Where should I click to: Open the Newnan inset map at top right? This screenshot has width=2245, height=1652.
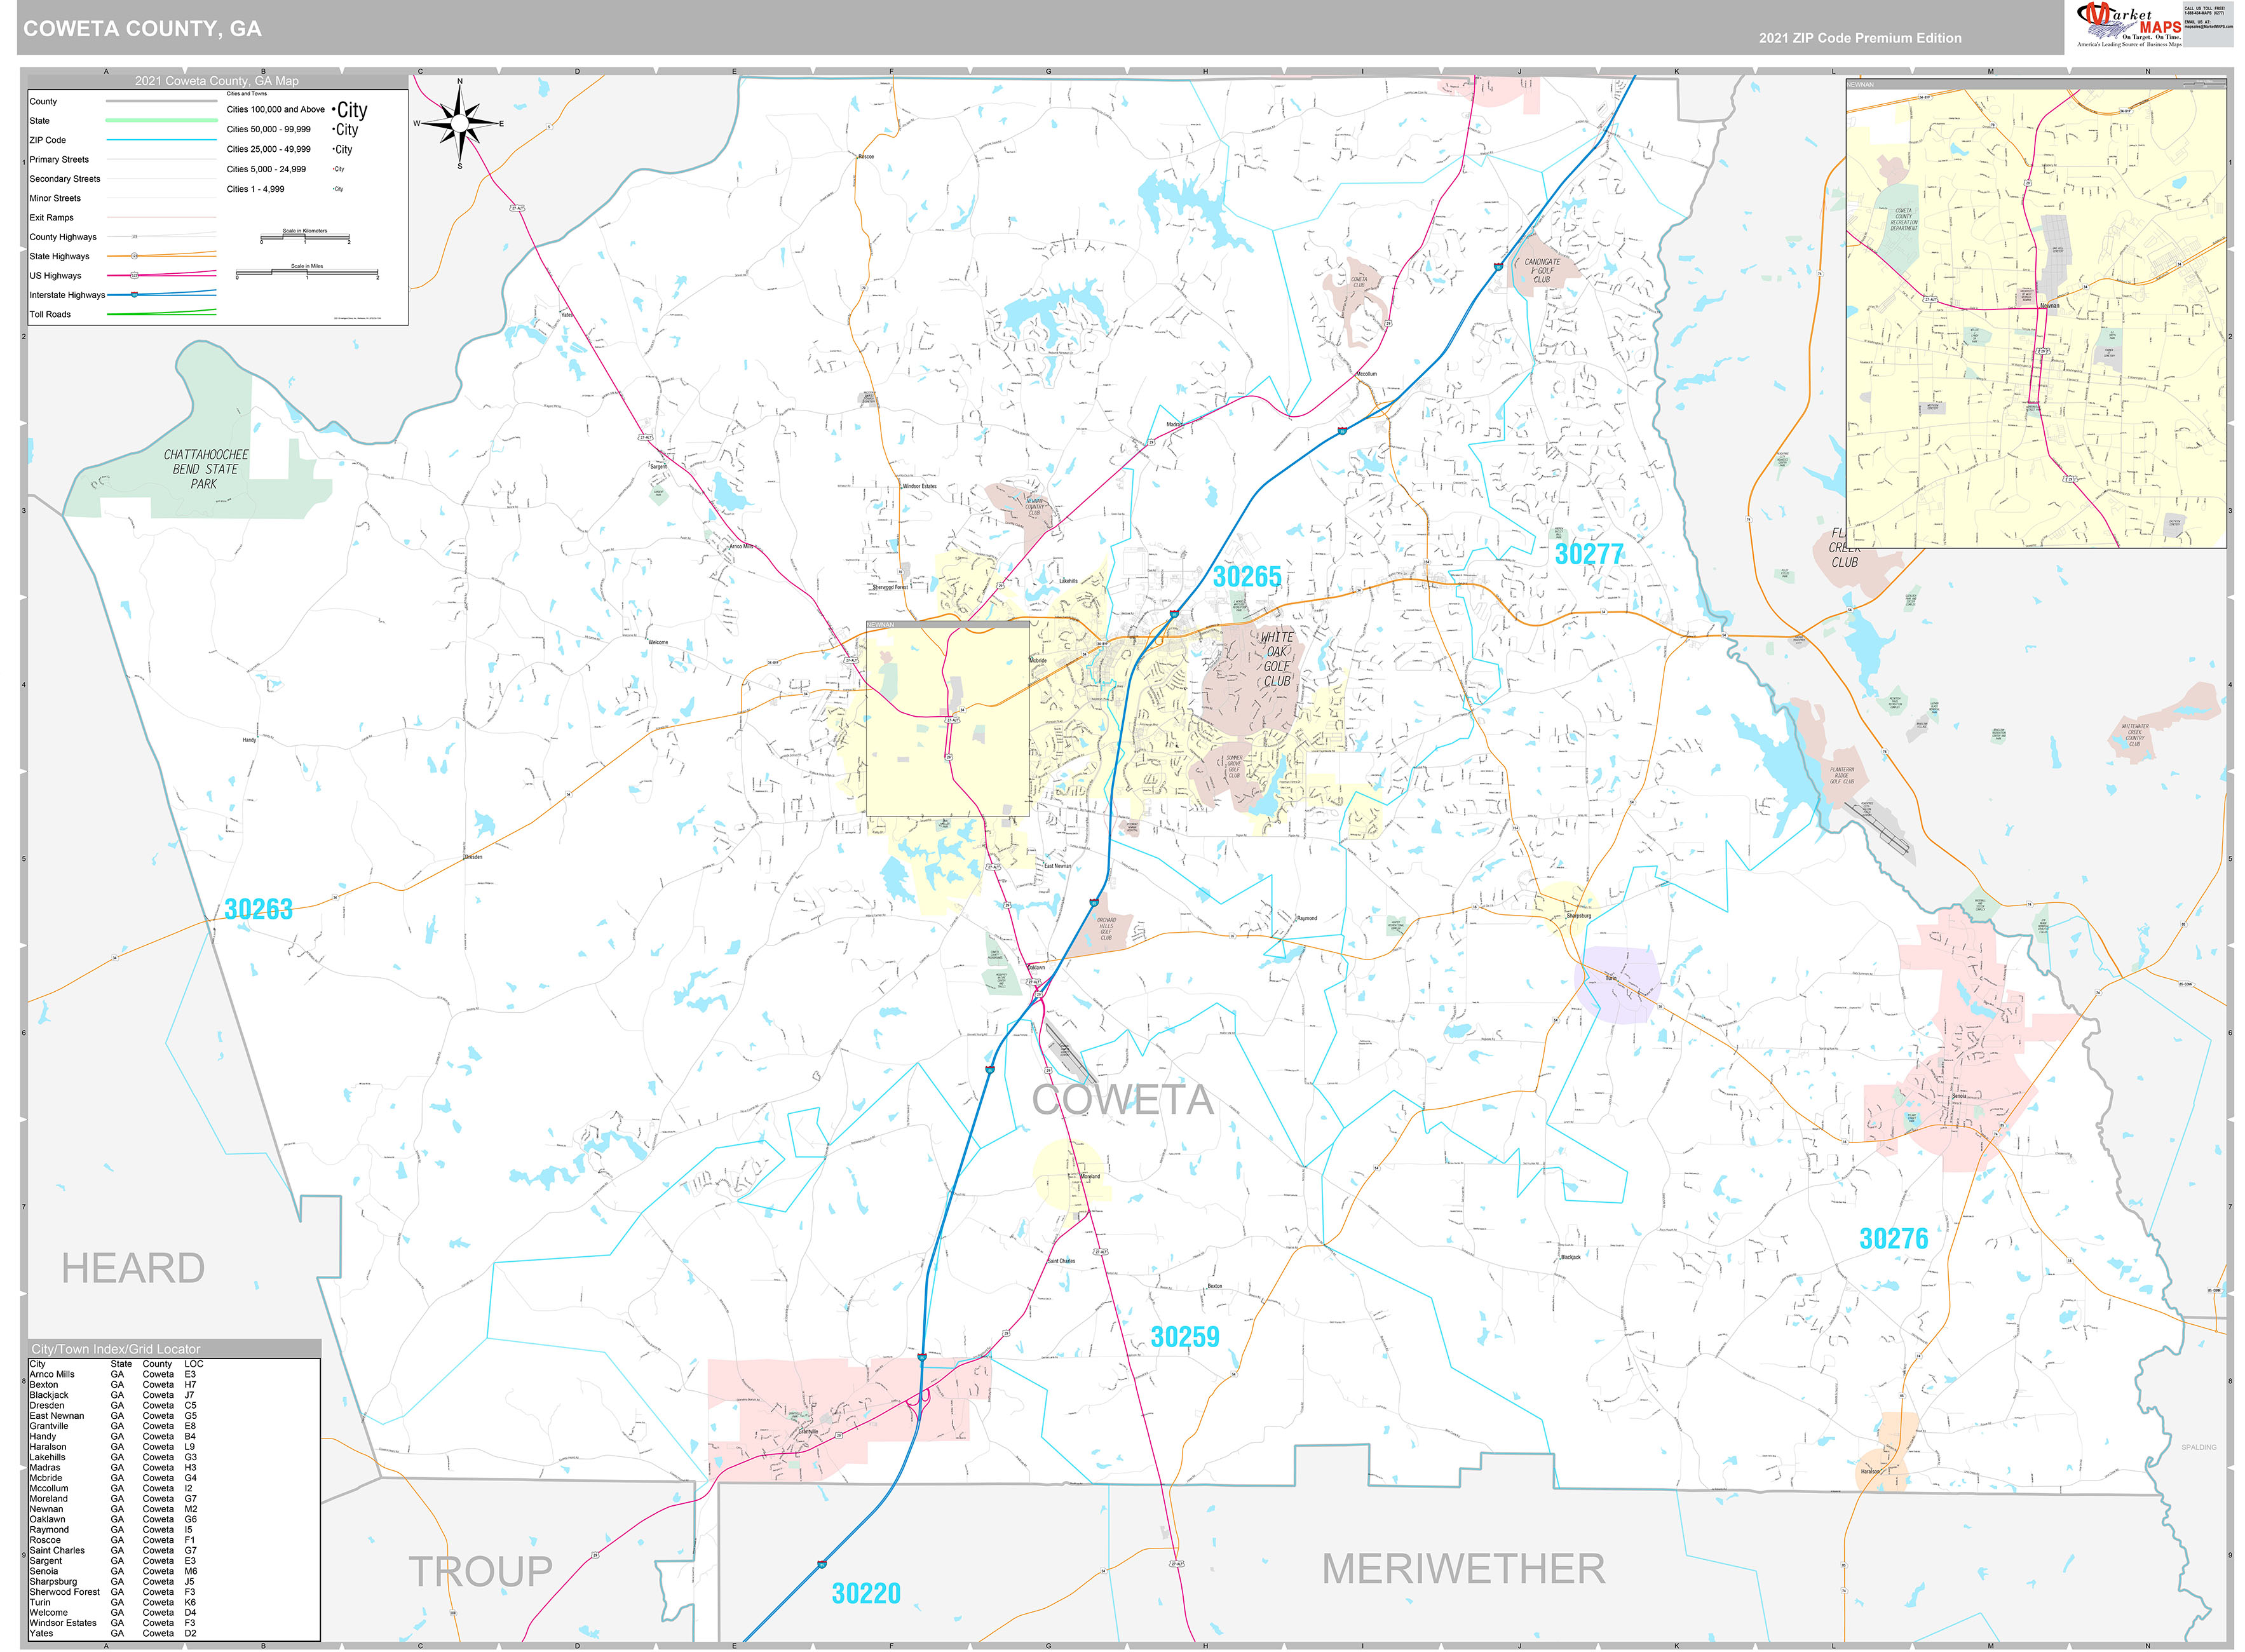click(2036, 313)
